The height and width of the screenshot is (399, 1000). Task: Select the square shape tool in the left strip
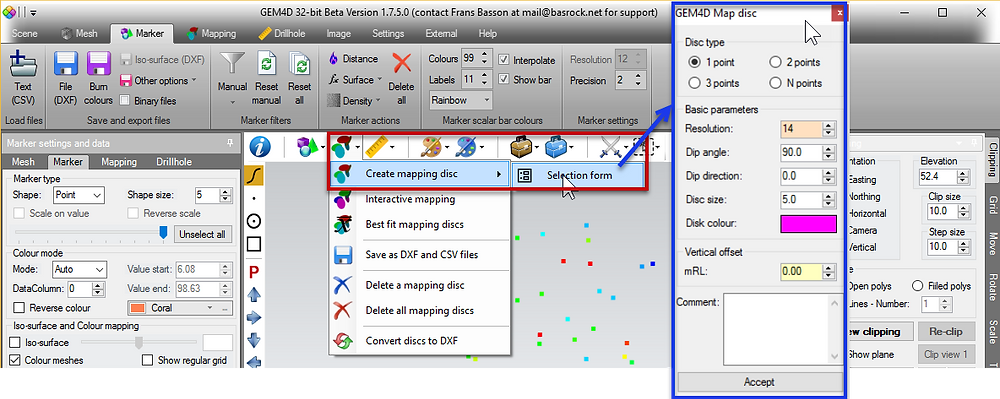click(253, 243)
